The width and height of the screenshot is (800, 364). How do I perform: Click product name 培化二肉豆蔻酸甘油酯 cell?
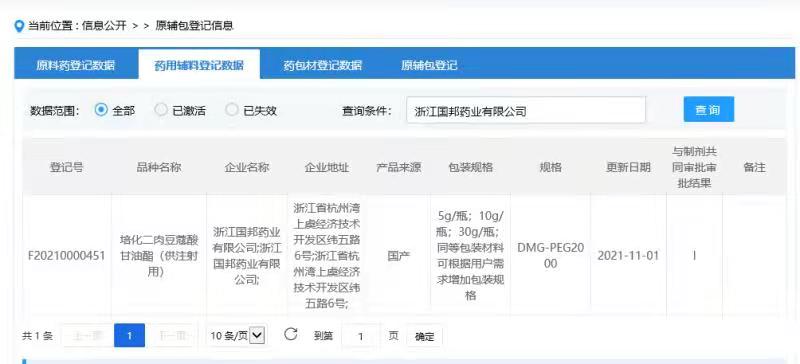(159, 255)
